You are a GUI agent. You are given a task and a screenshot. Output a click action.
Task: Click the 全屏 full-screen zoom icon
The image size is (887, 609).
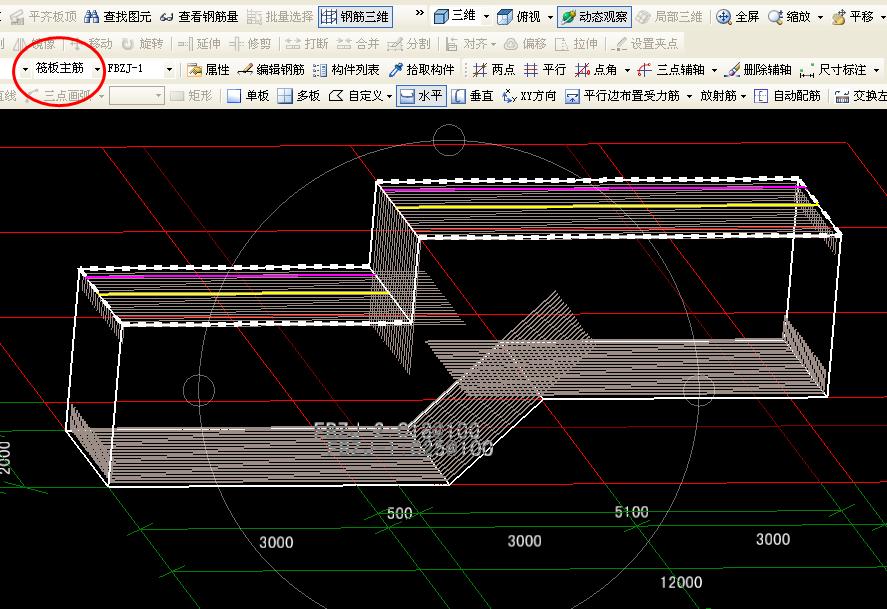coord(724,17)
